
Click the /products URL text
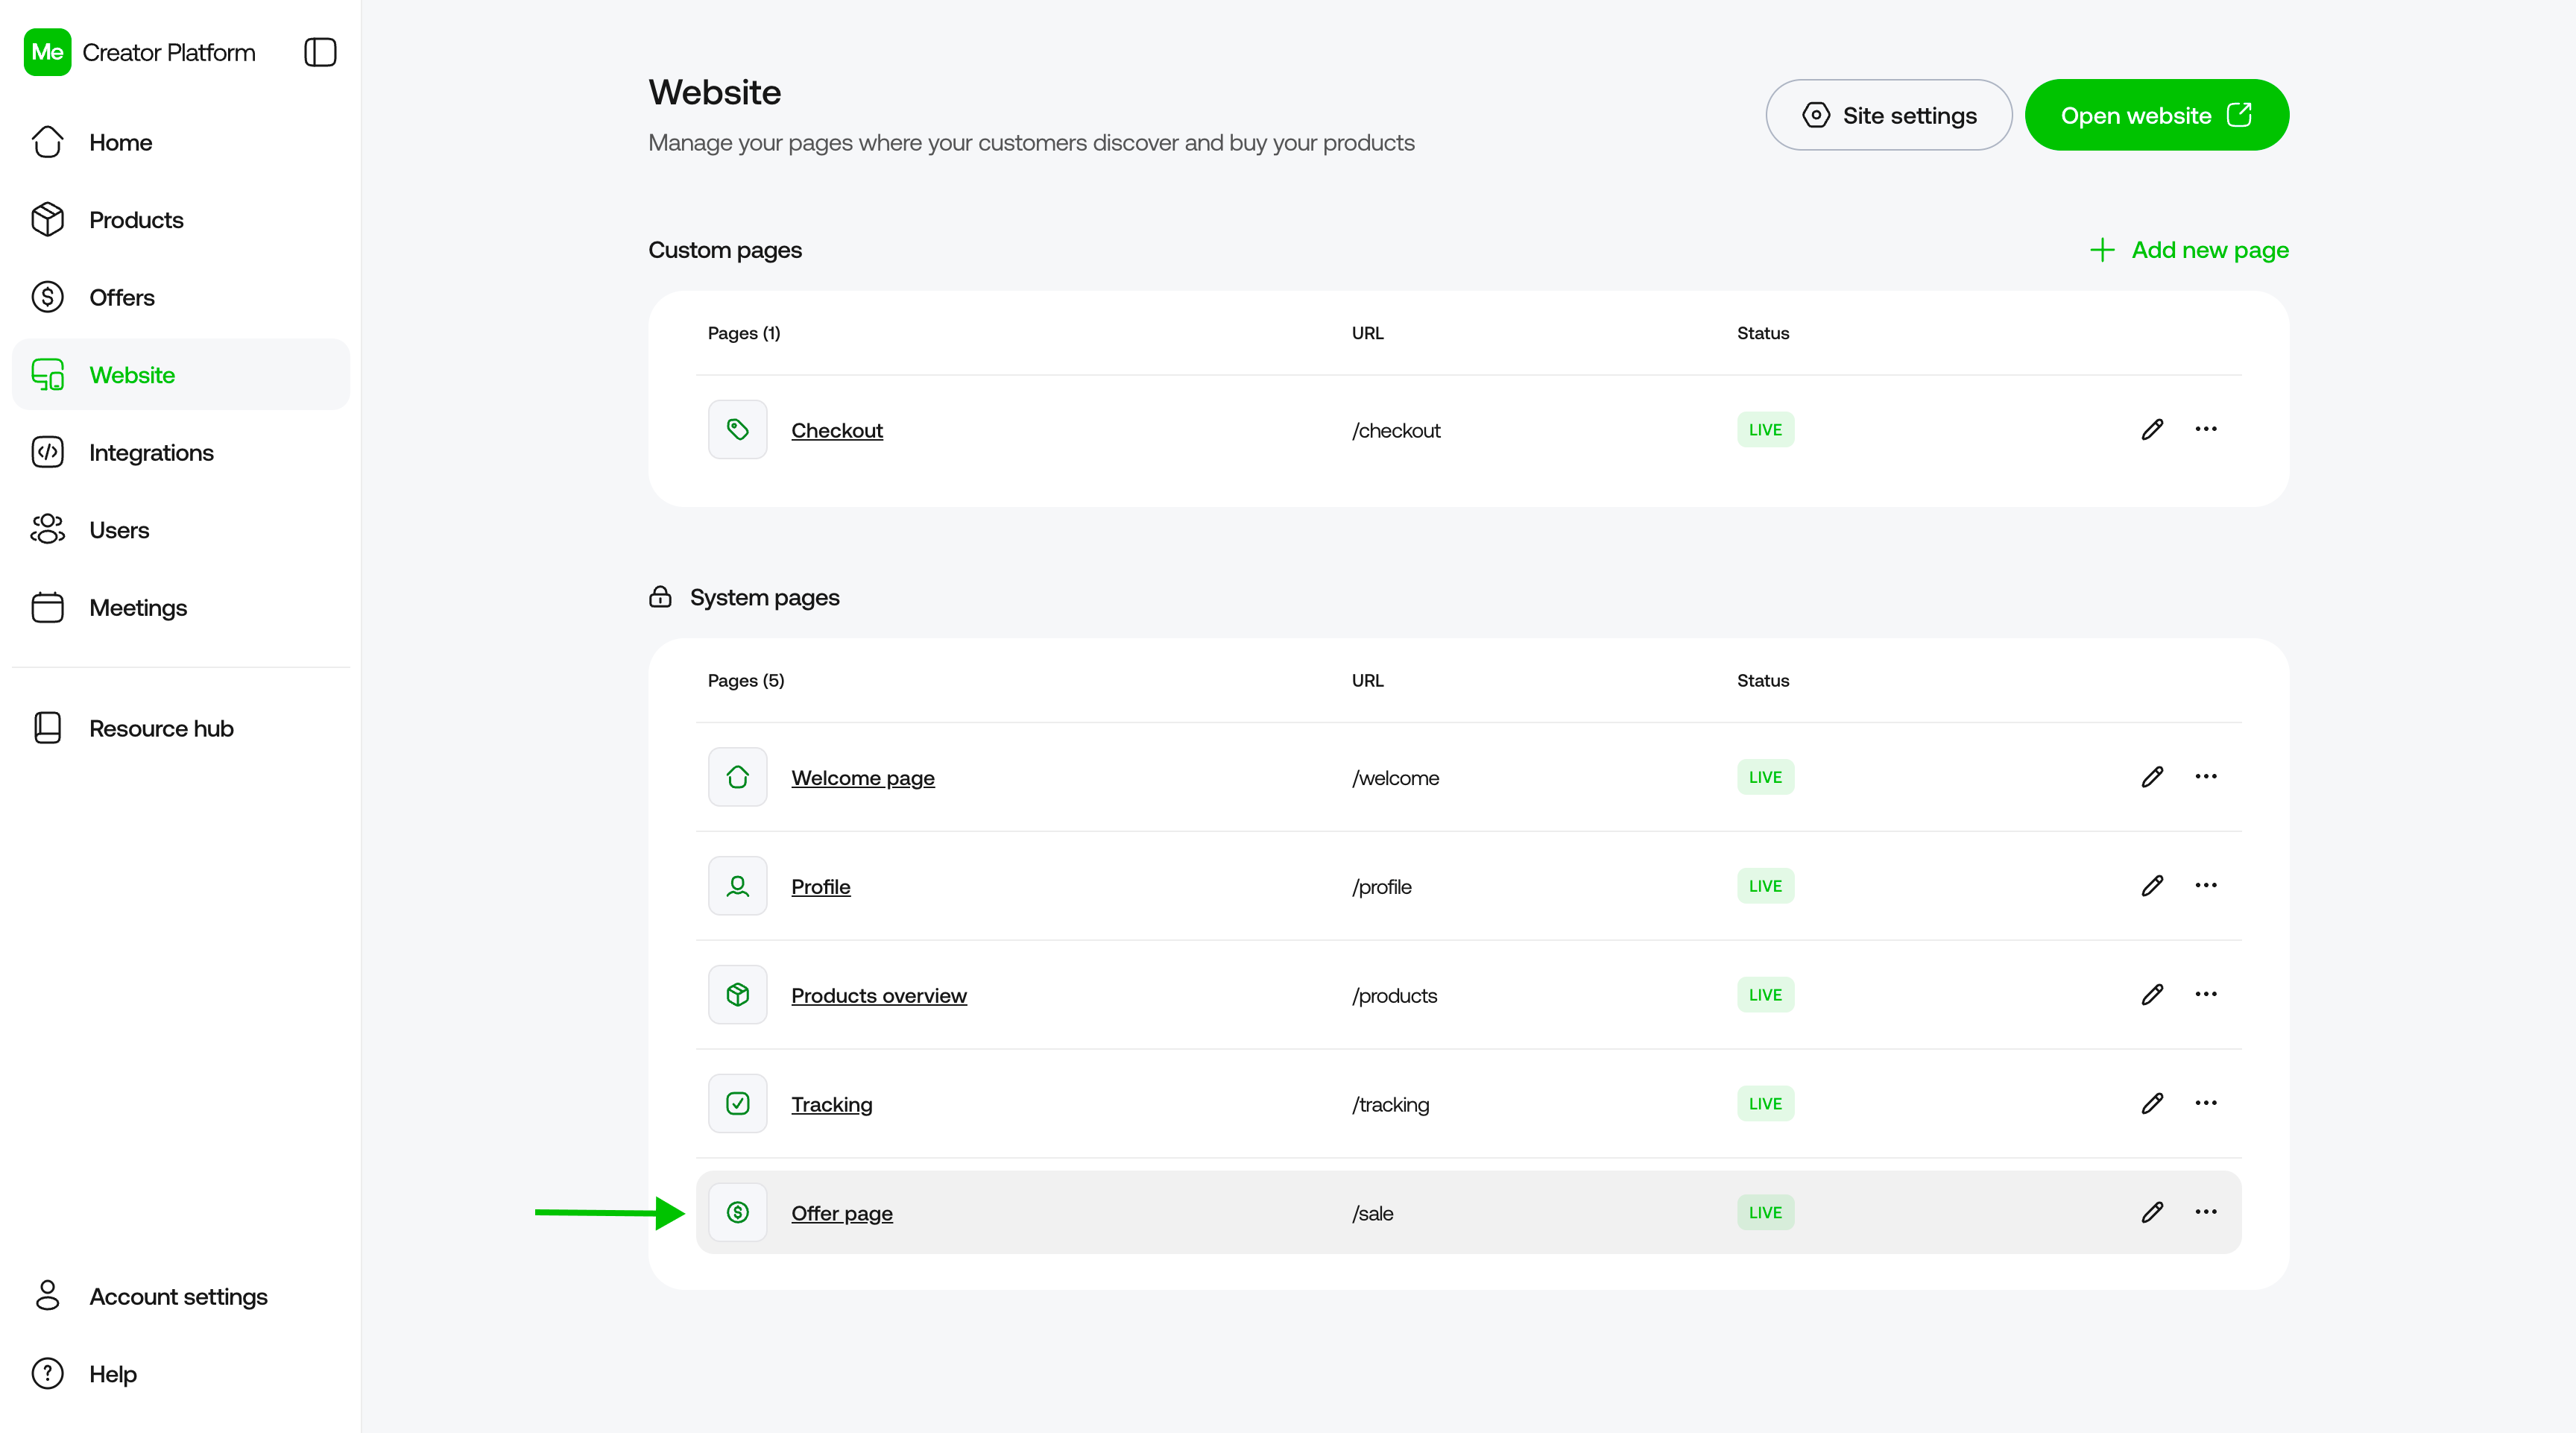click(1394, 995)
